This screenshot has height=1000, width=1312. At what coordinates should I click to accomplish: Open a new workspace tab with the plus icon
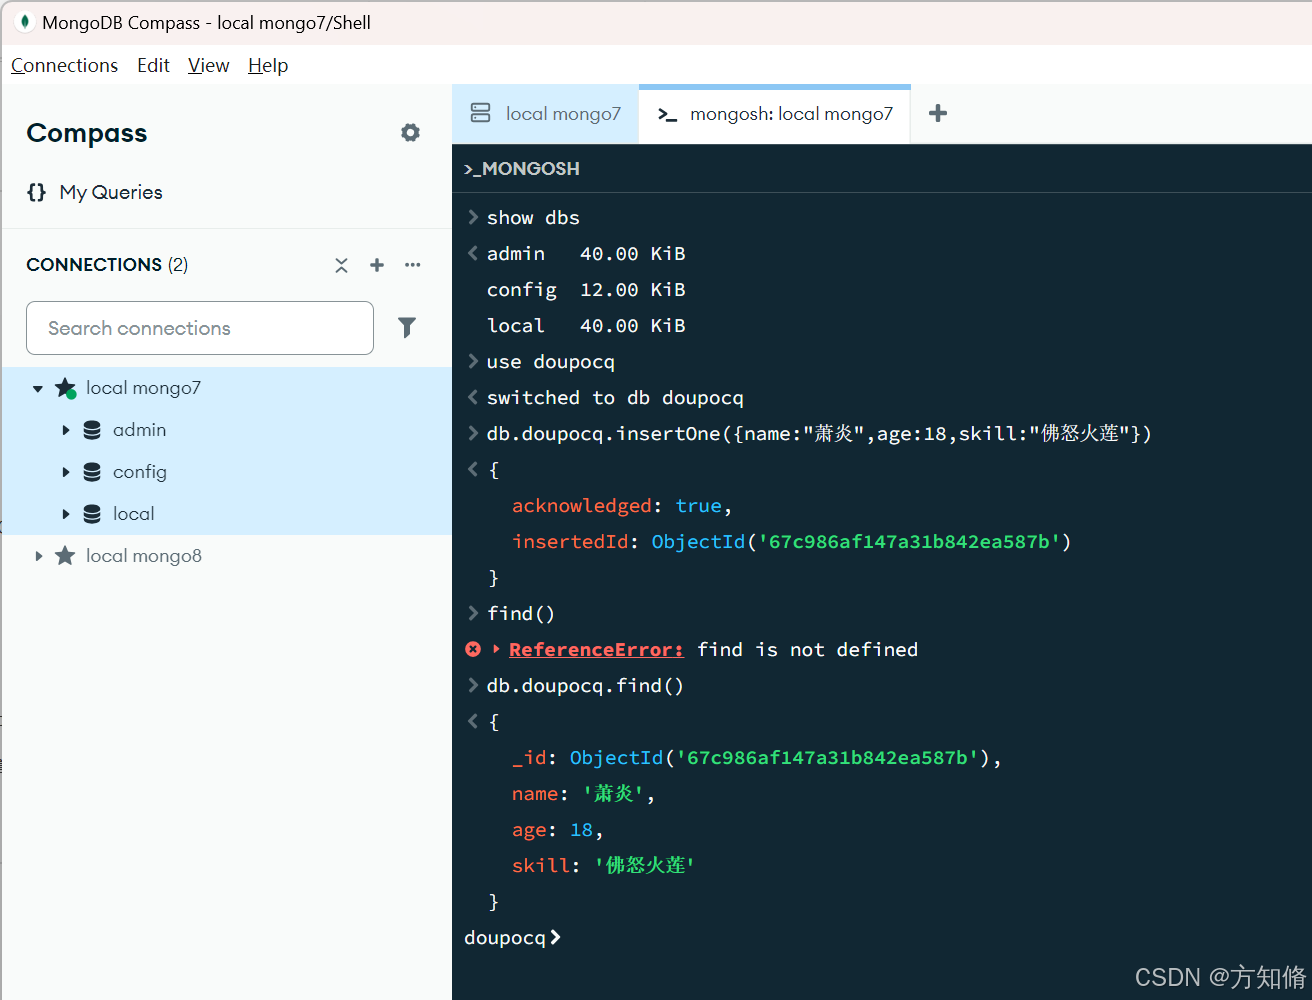(937, 113)
